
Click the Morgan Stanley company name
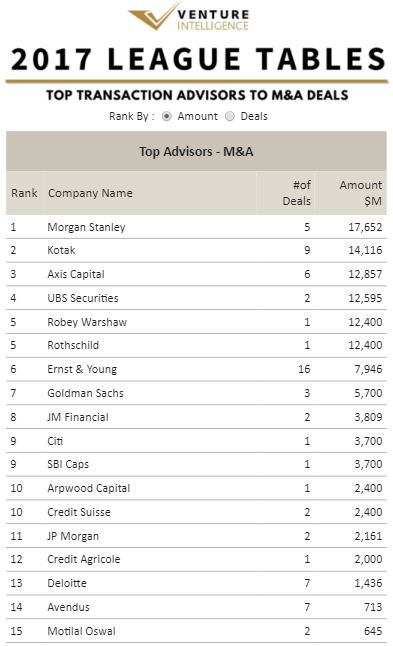pos(86,227)
